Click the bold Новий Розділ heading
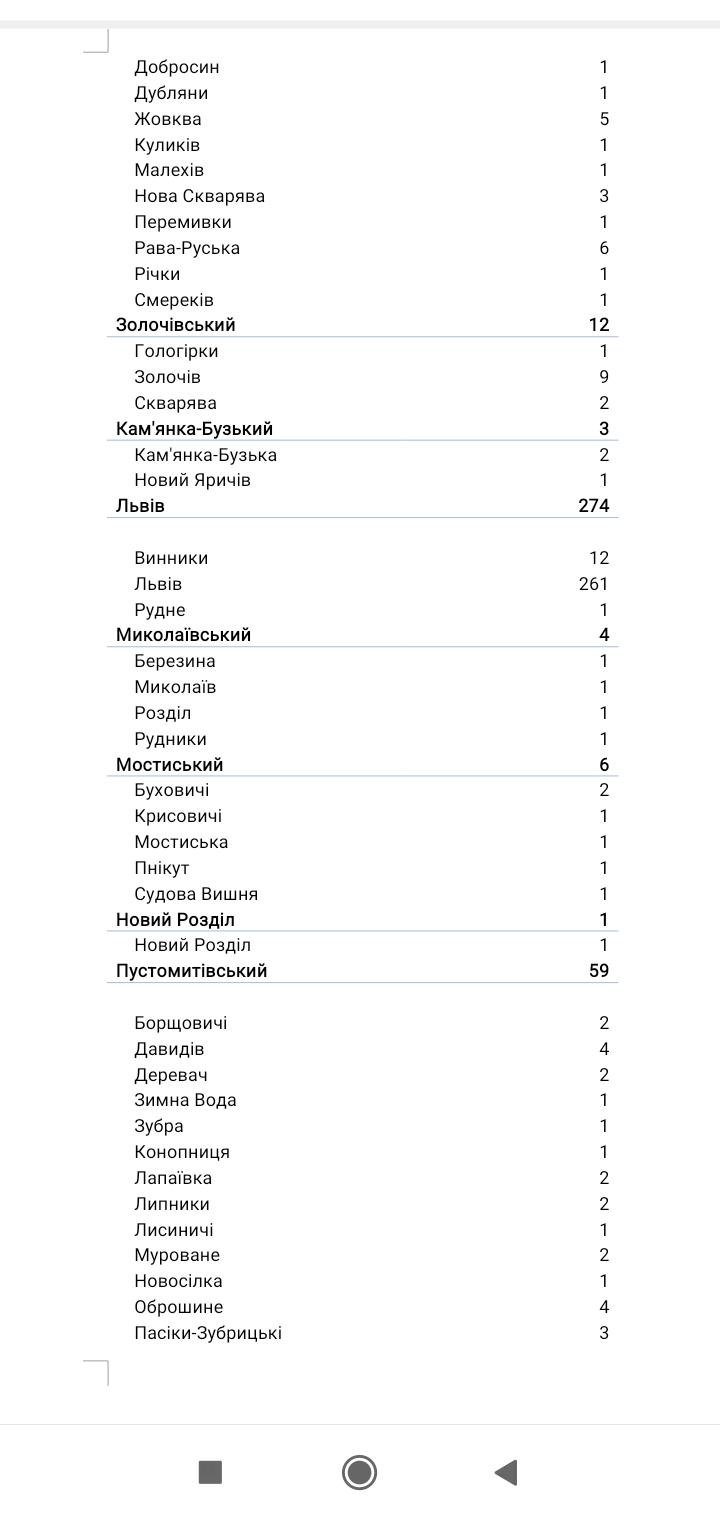This screenshot has width=720, height=1520. 175,920
